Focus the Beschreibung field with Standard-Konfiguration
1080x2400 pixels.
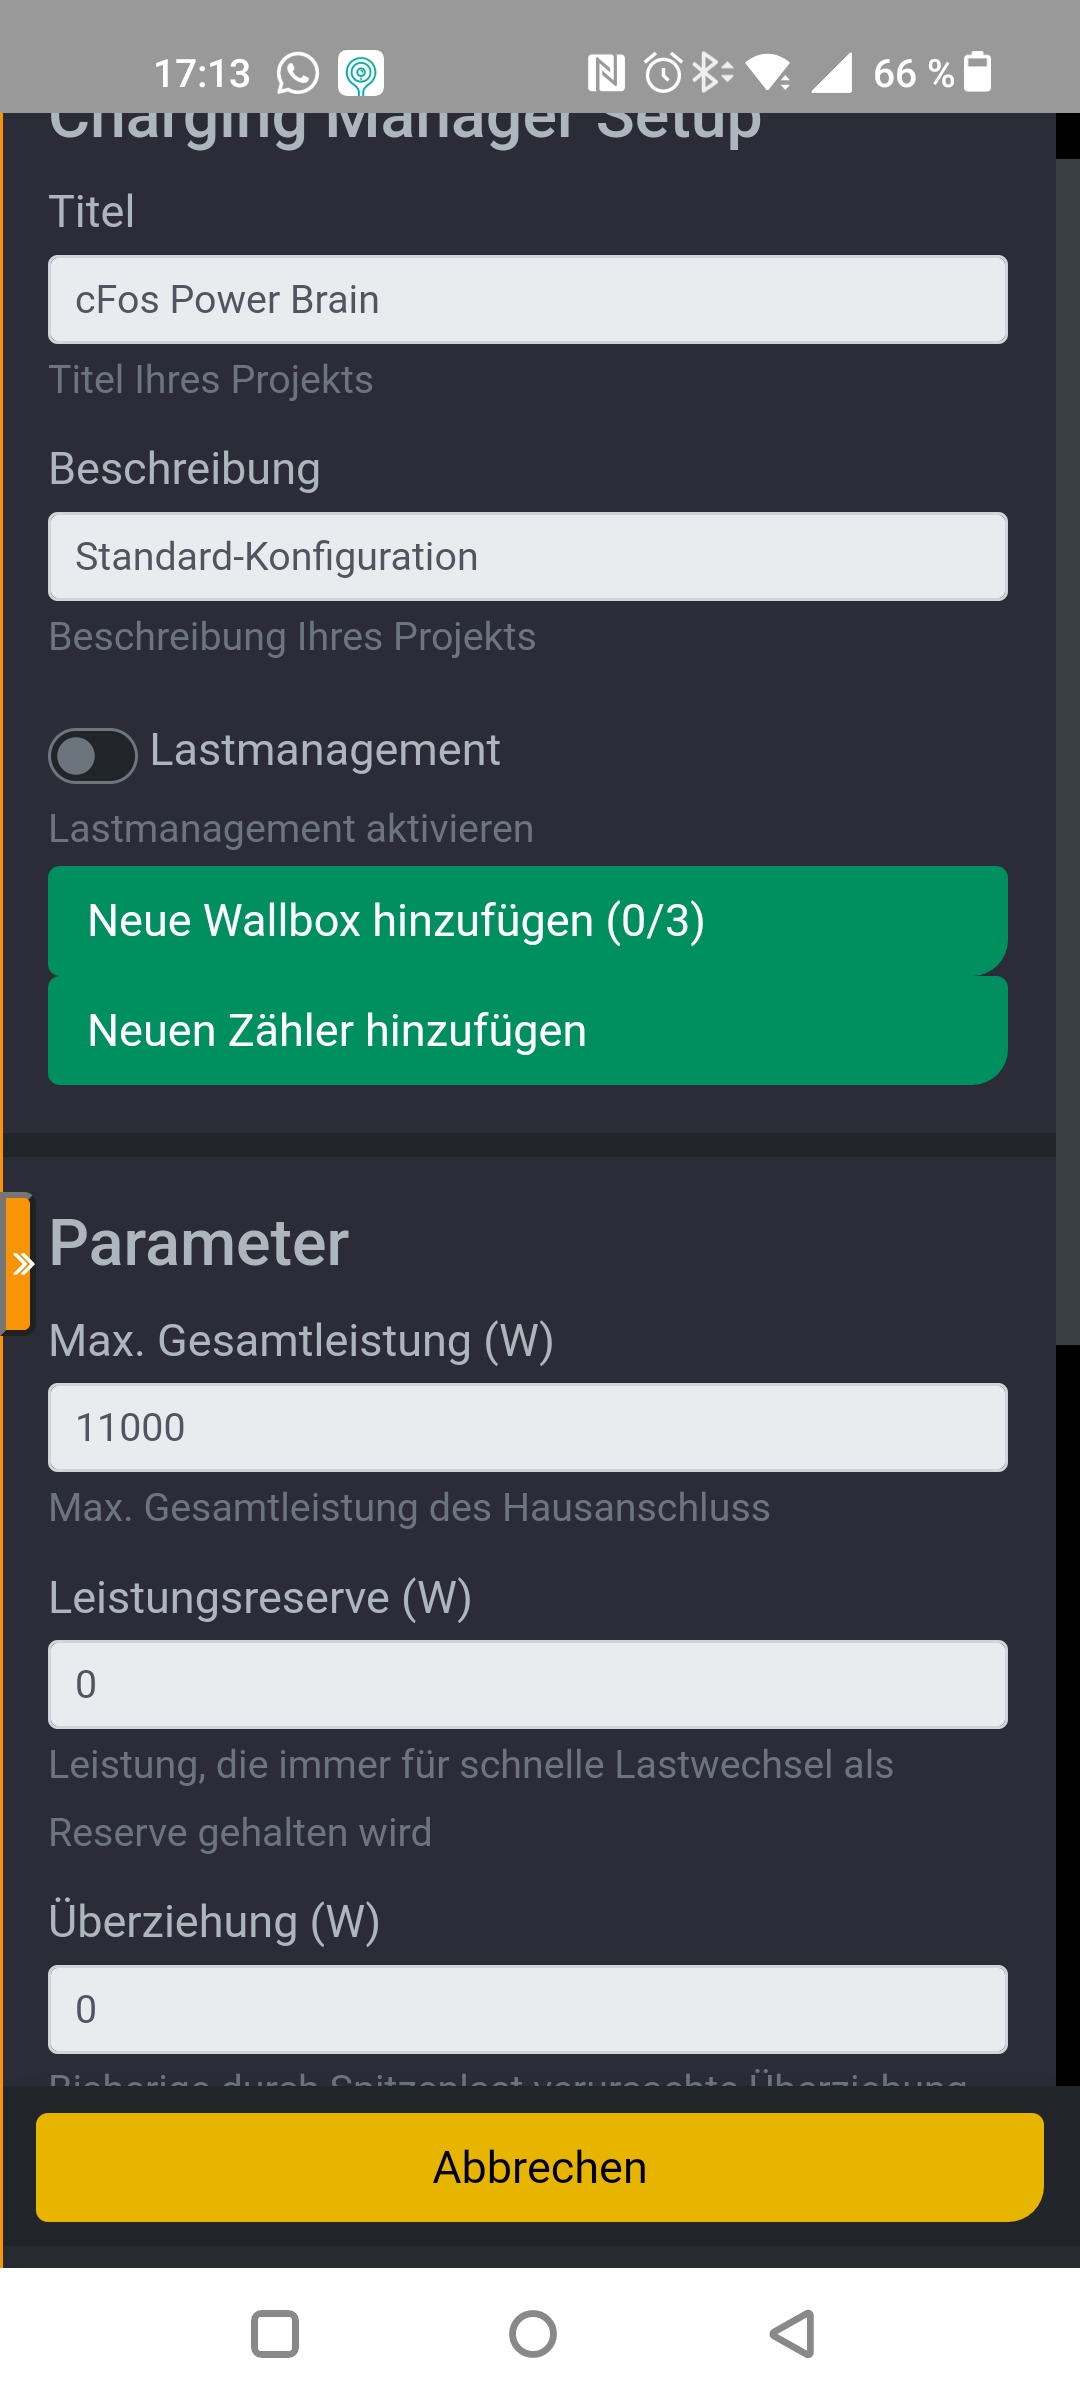click(528, 557)
